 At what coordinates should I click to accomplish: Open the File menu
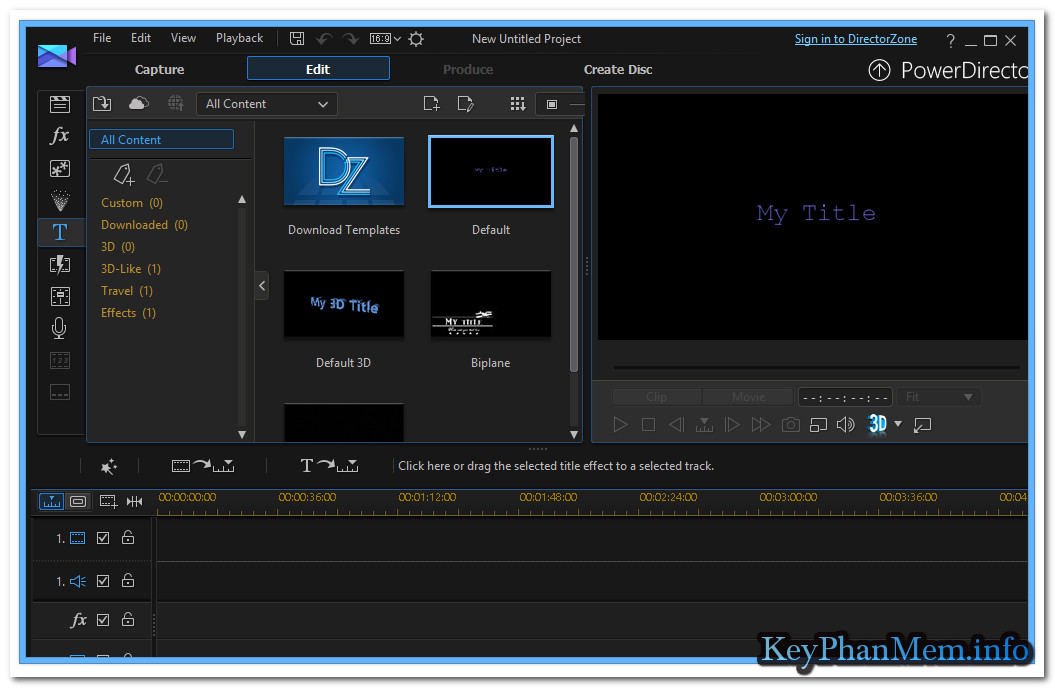pyautogui.click(x=102, y=38)
